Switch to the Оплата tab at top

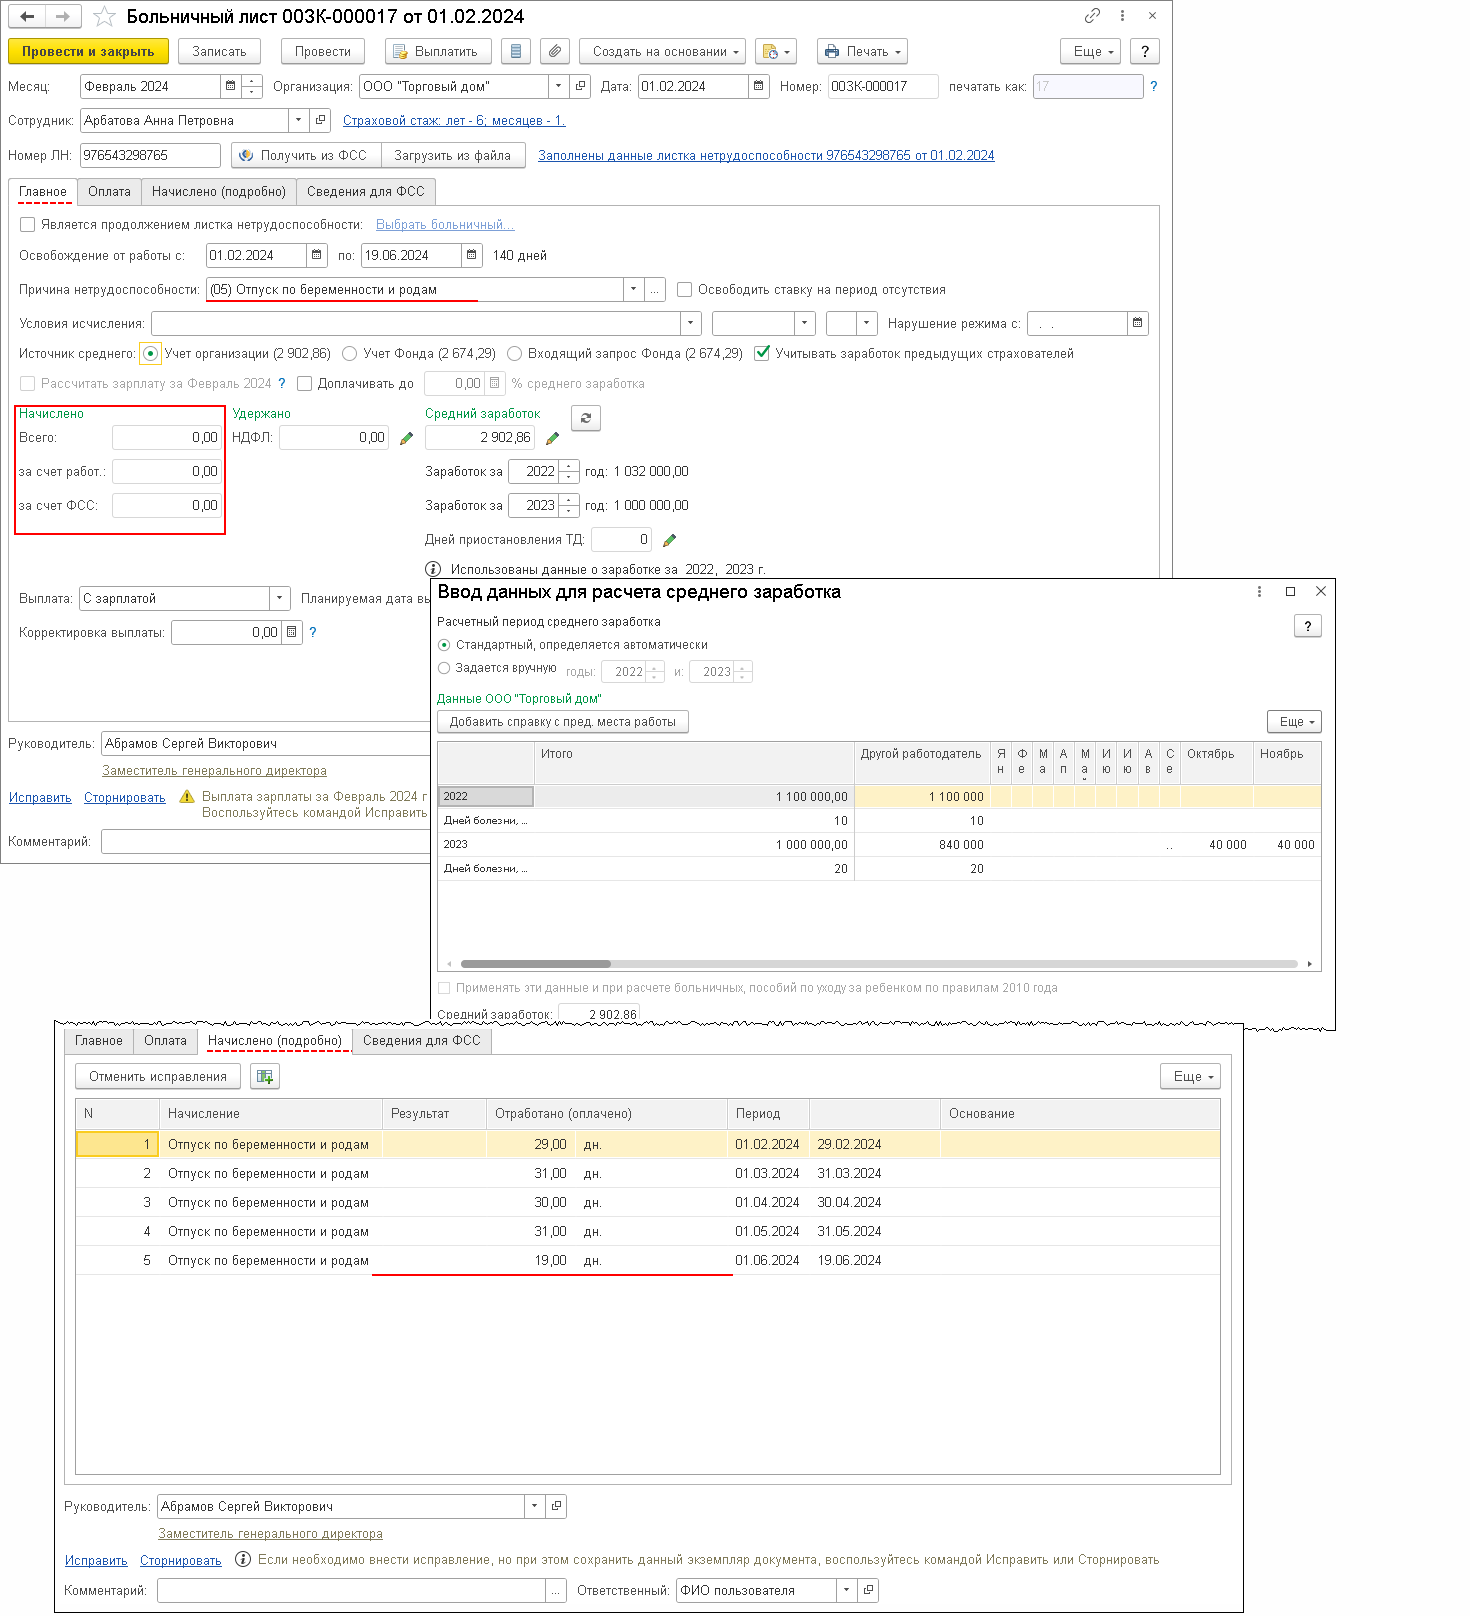point(109,192)
